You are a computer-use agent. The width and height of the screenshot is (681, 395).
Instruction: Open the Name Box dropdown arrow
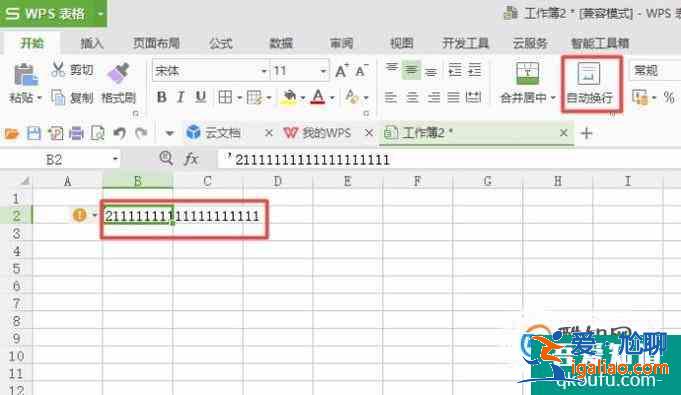tap(115, 159)
